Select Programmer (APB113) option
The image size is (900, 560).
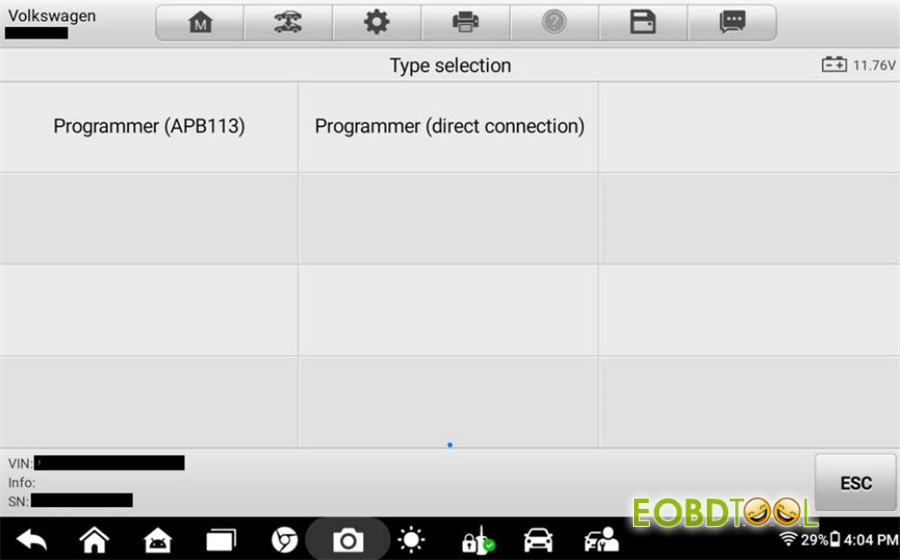click(x=149, y=127)
